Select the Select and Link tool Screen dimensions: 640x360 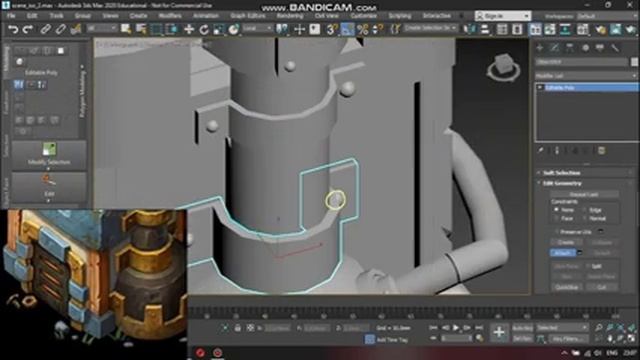[x=45, y=29]
